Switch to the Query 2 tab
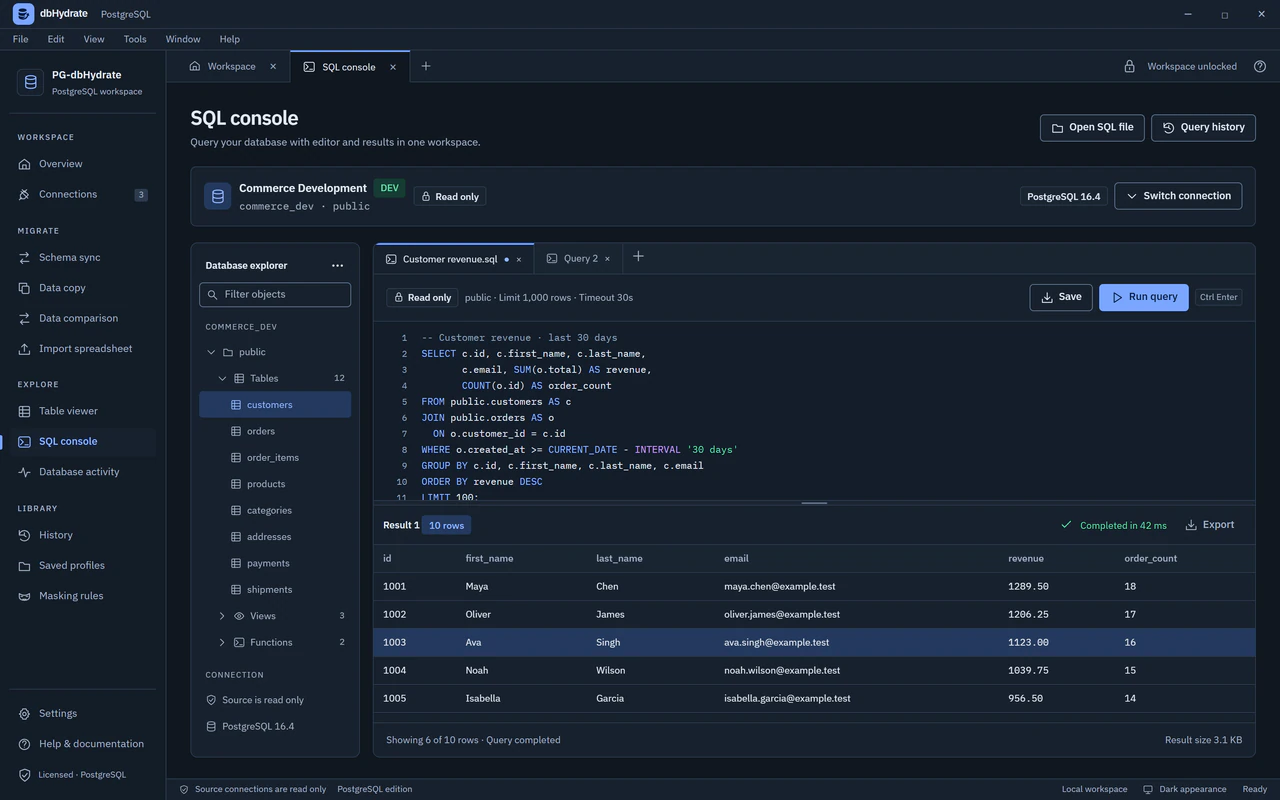This screenshot has width=1280, height=800. (580, 259)
